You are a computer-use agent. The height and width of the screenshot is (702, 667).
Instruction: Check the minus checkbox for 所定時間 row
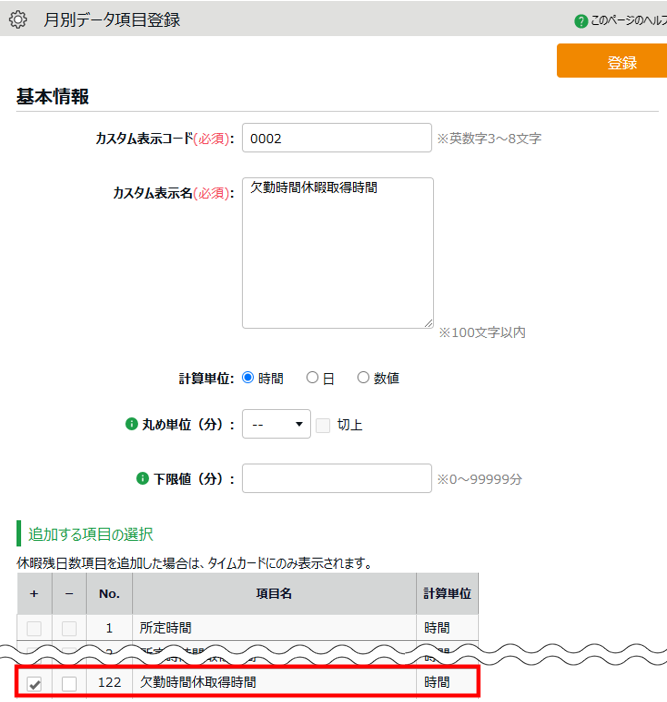tap(69, 628)
